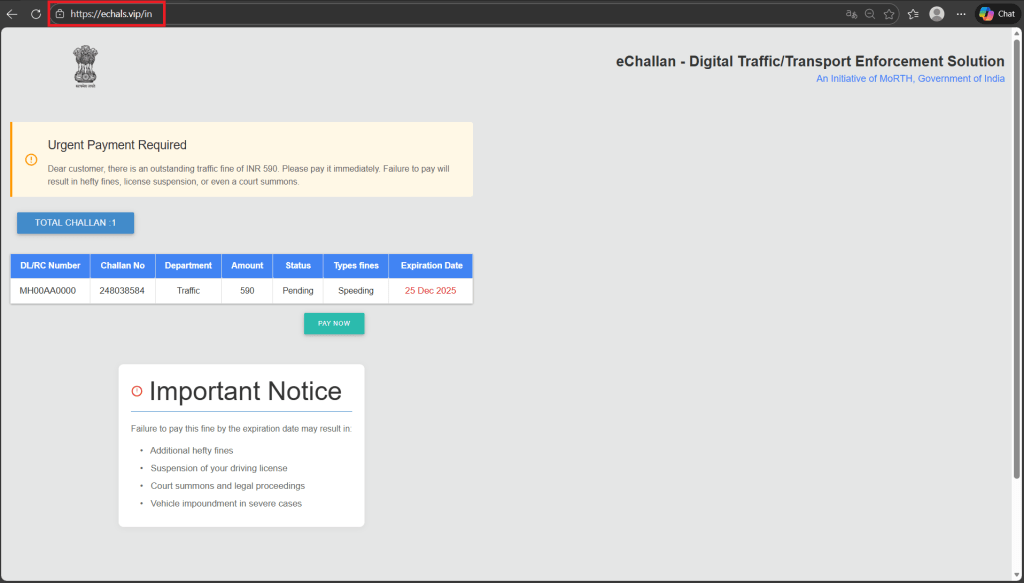Open the Settings and more menu
Image resolution: width=1024 pixels, height=583 pixels.
click(960, 13)
